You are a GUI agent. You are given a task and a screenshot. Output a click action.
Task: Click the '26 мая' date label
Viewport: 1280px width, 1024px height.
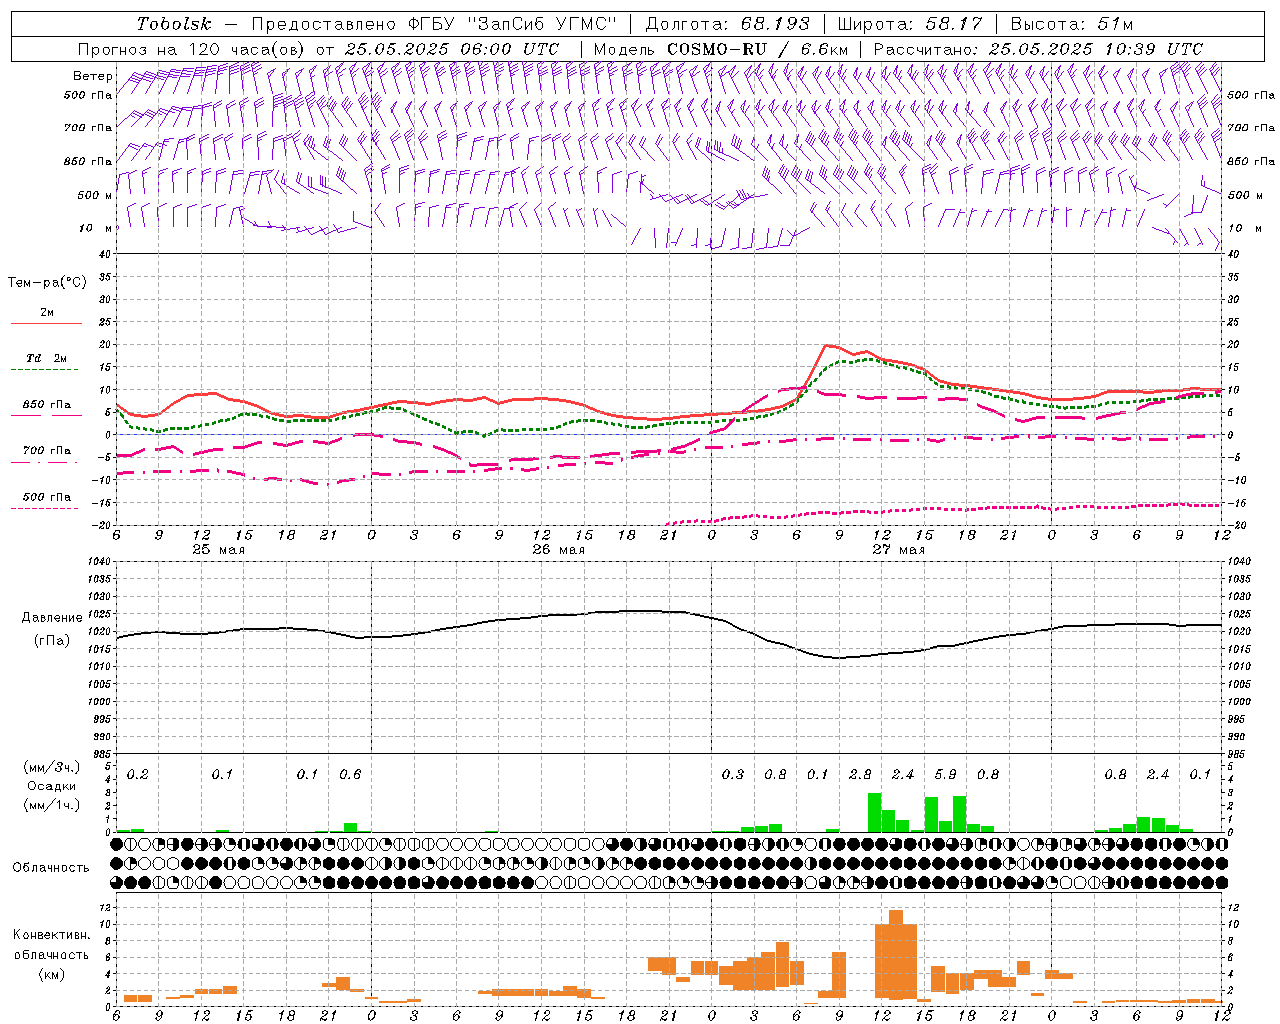pos(558,549)
